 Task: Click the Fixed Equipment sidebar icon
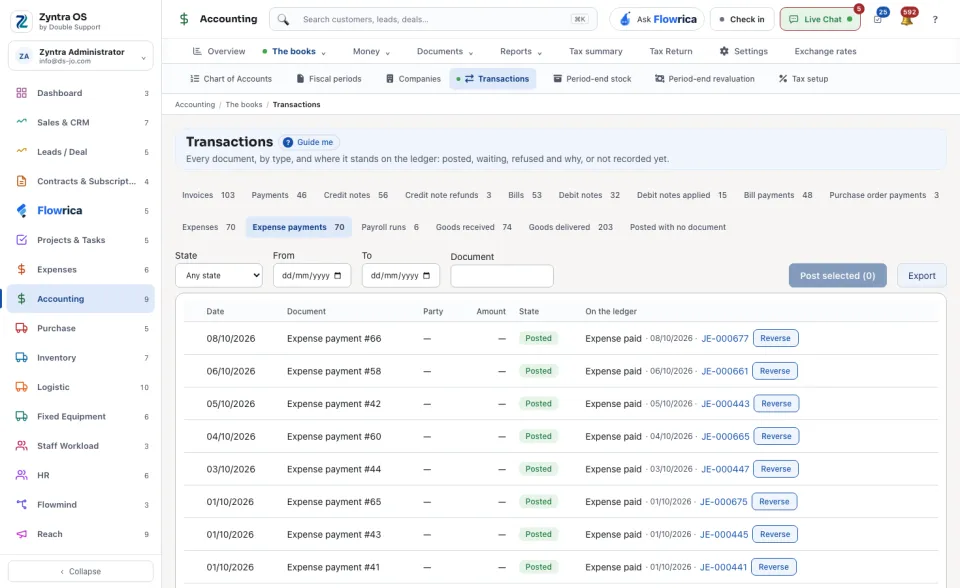coord(21,416)
